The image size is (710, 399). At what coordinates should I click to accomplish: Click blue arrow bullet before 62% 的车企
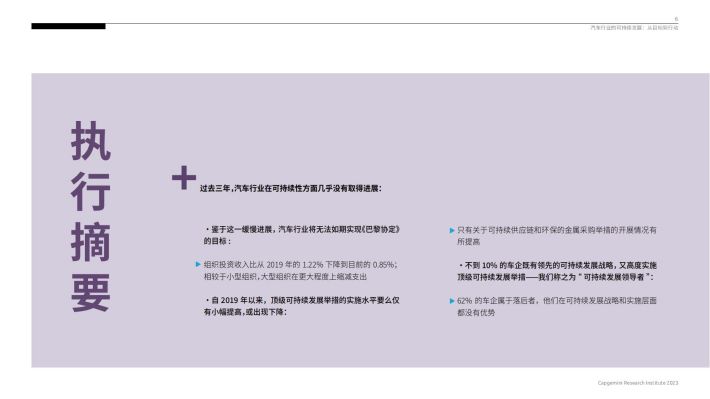(x=451, y=301)
